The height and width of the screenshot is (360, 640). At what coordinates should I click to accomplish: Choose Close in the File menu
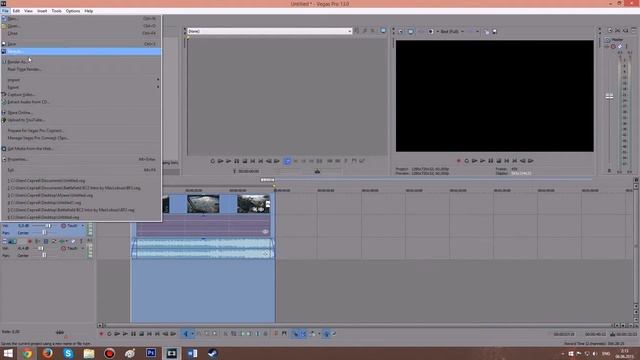pos(81,33)
